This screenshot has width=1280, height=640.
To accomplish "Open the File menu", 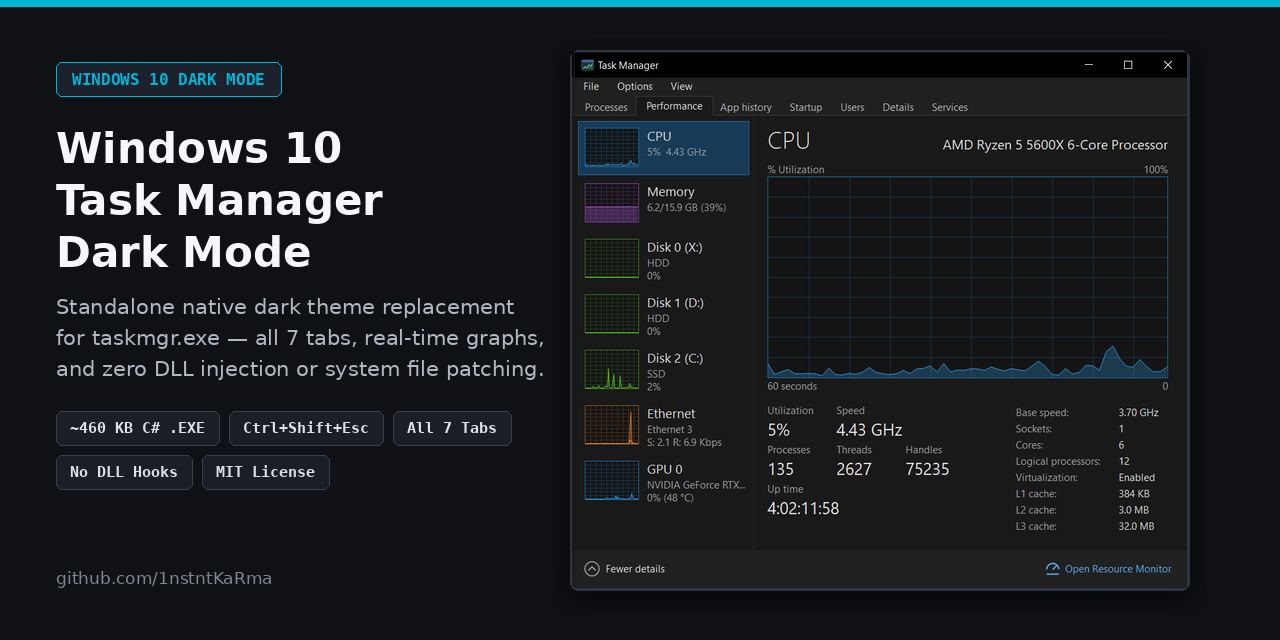I will [x=591, y=86].
